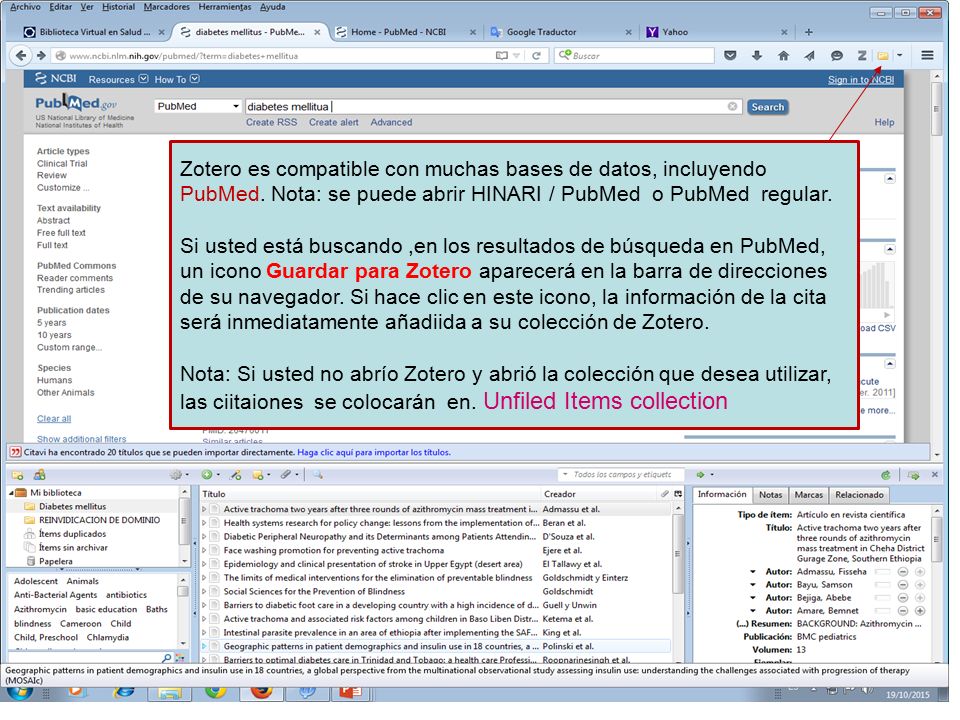Click the tag selector color menu icon
The width and height of the screenshot is (960, 720).
click(179, 658)
